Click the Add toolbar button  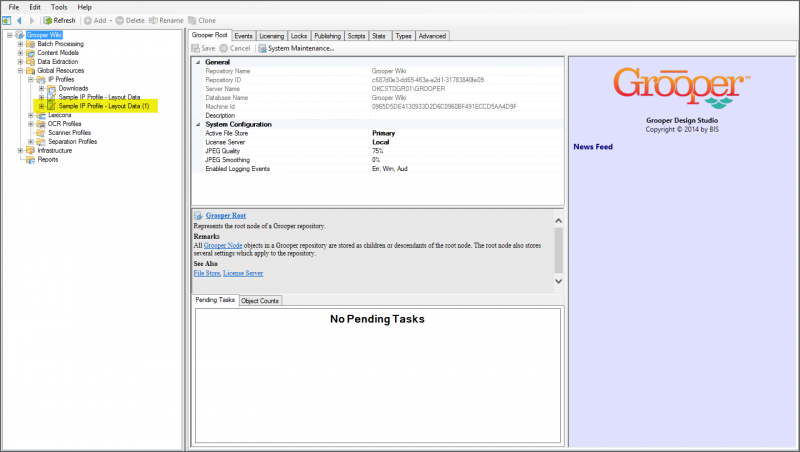click(97, 20)
